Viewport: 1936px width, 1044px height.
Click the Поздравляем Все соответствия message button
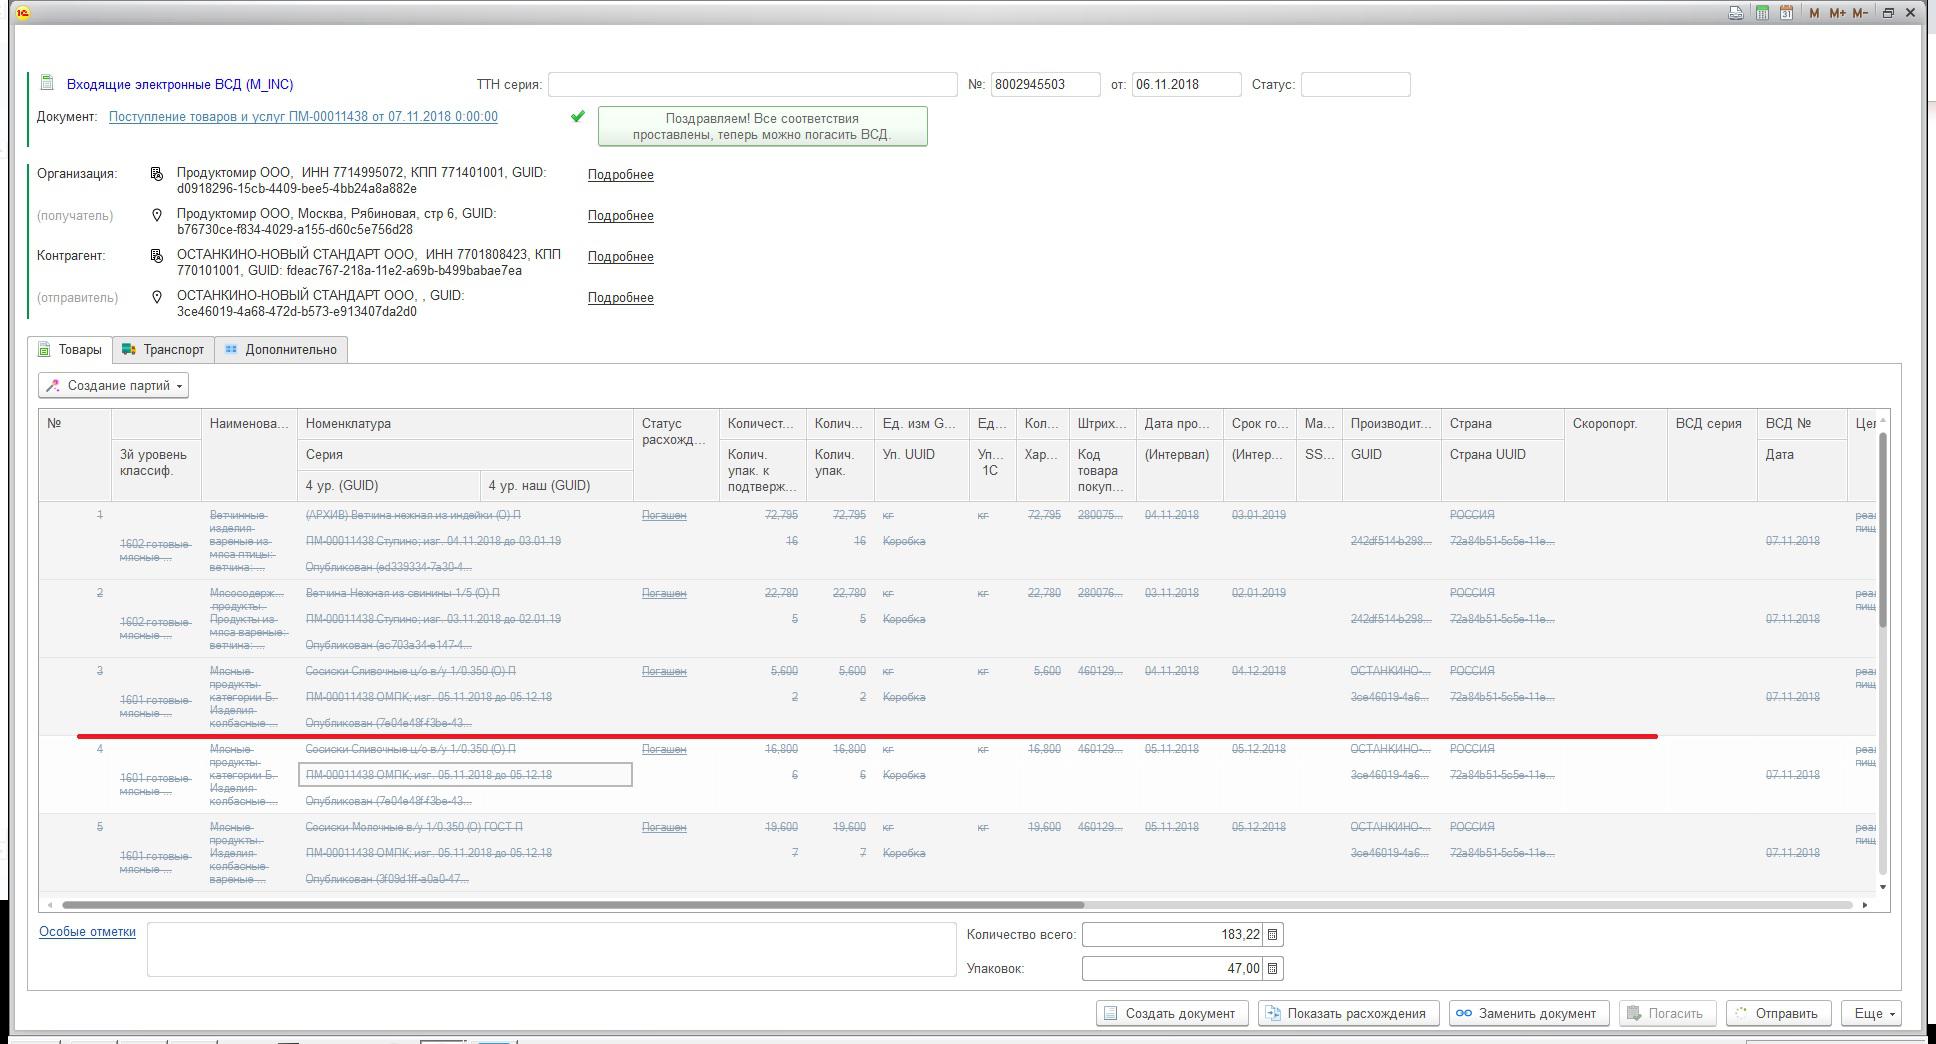pos(762,126)
